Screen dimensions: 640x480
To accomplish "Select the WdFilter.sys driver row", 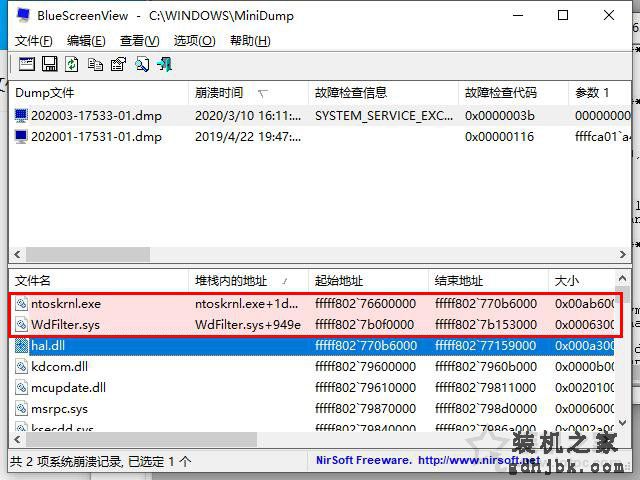I will pos(314,324).
